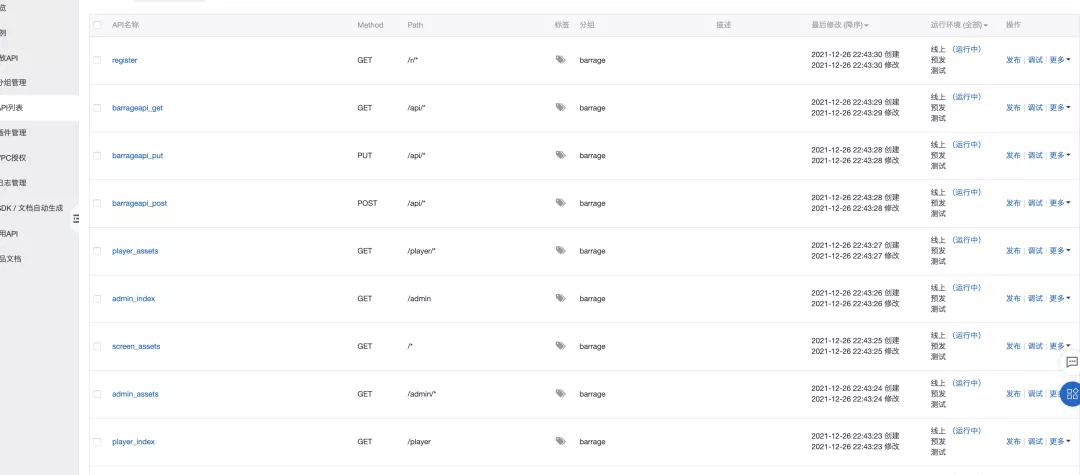This screenshot has width=1080, height=475.
Task: Click the tag icon for player_assets
Action: pos(560,251)
